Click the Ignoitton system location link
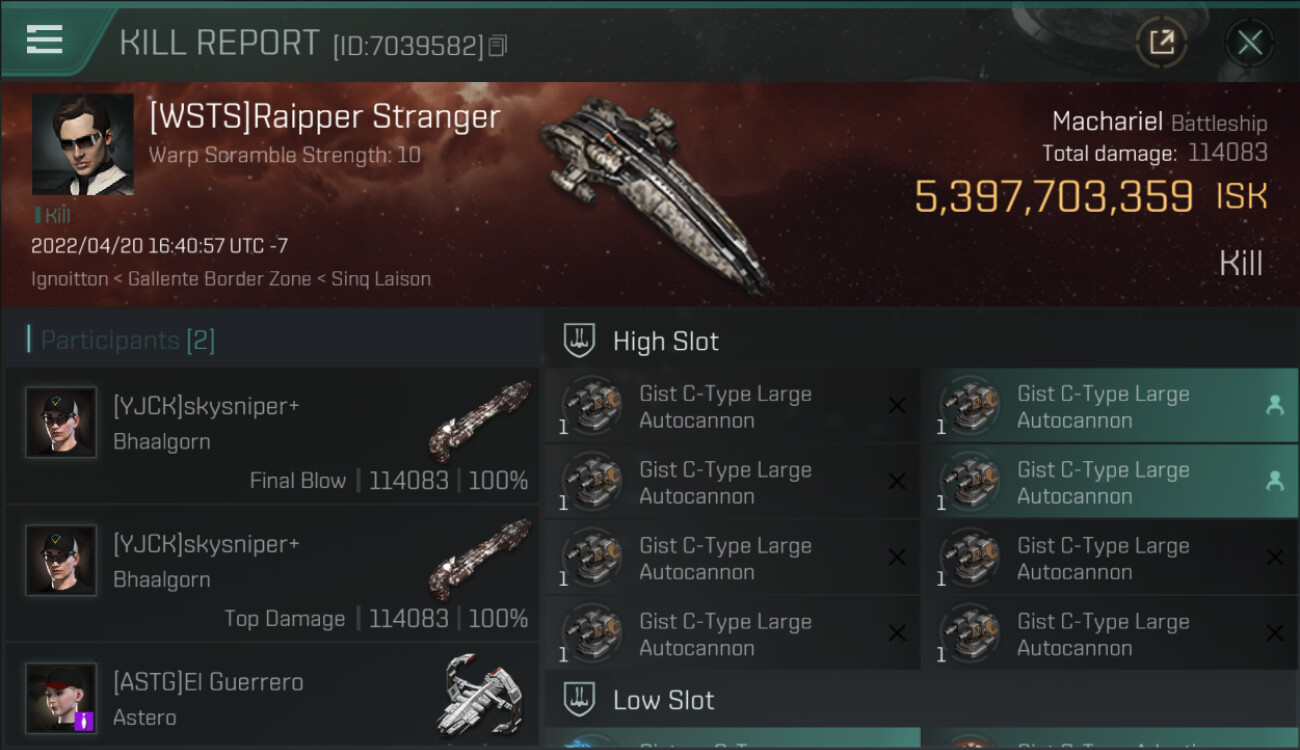The image size is (1300, 750). click(69, 279)
